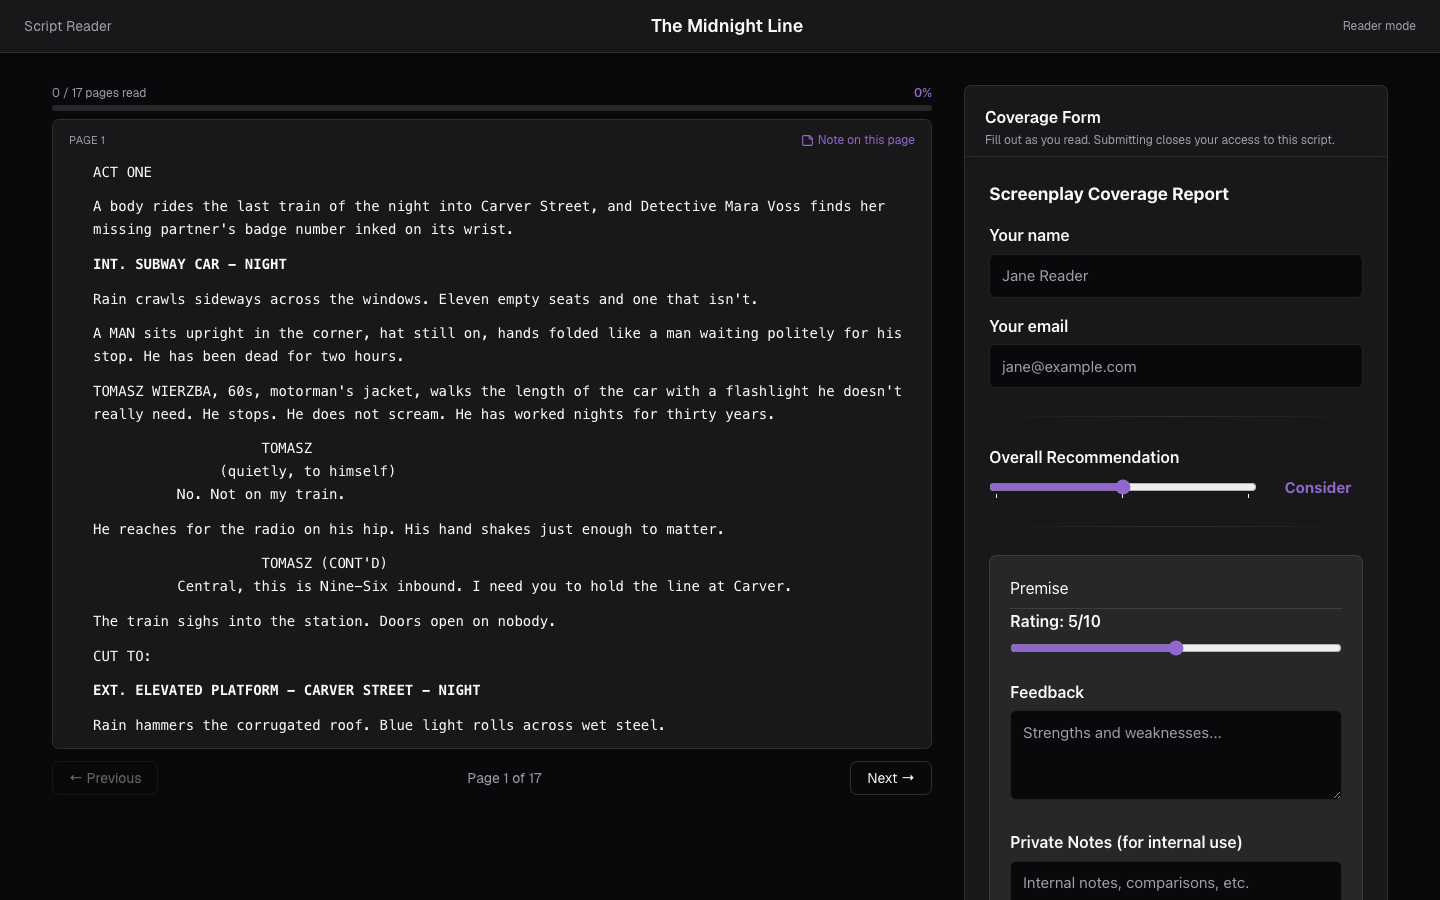
Task: Click the 'The train sighs into the station' line
Action: [x=324, y=621]
